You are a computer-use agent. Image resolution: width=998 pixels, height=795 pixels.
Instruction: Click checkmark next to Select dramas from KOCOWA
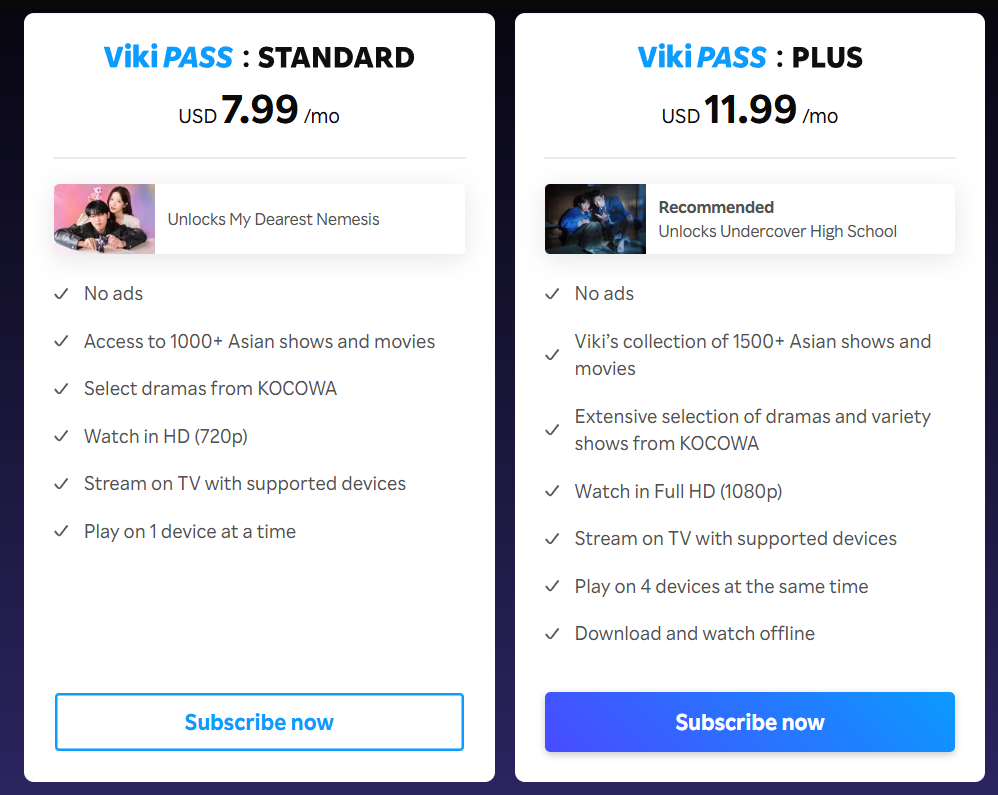[61, 388]
